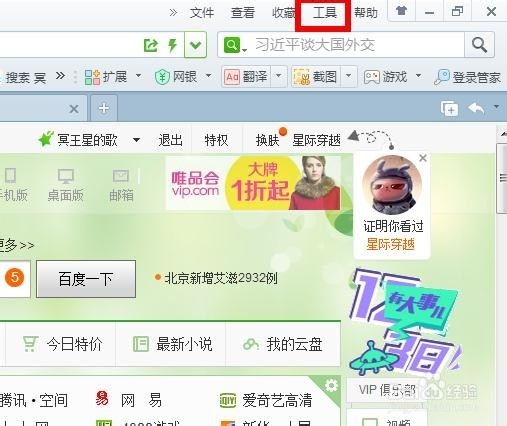Open the 扩展 dropdown arrow
Viewport: 507px width, 426px height.
[x=138, y=76]
